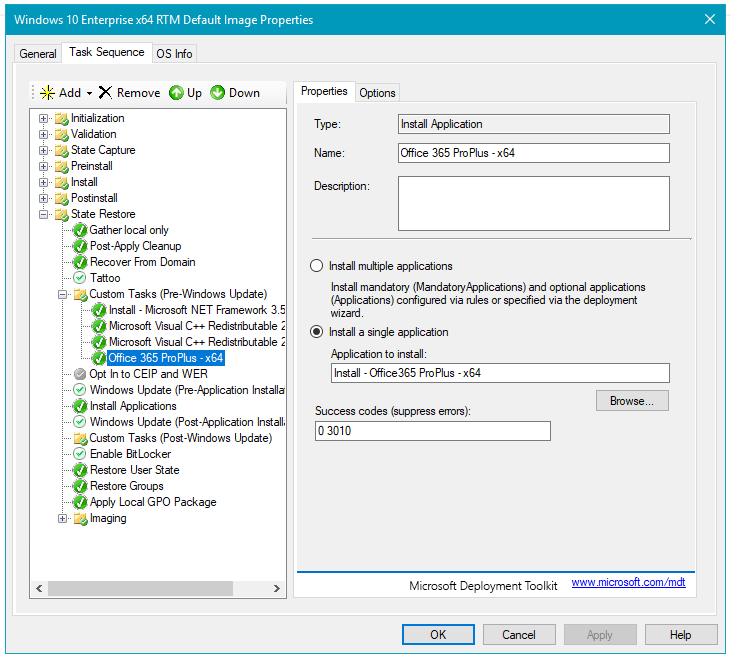Viewport: 731px width, 659px height.
Task: Select Install multiple applications radio button
Action: click(x=317, y=266)
